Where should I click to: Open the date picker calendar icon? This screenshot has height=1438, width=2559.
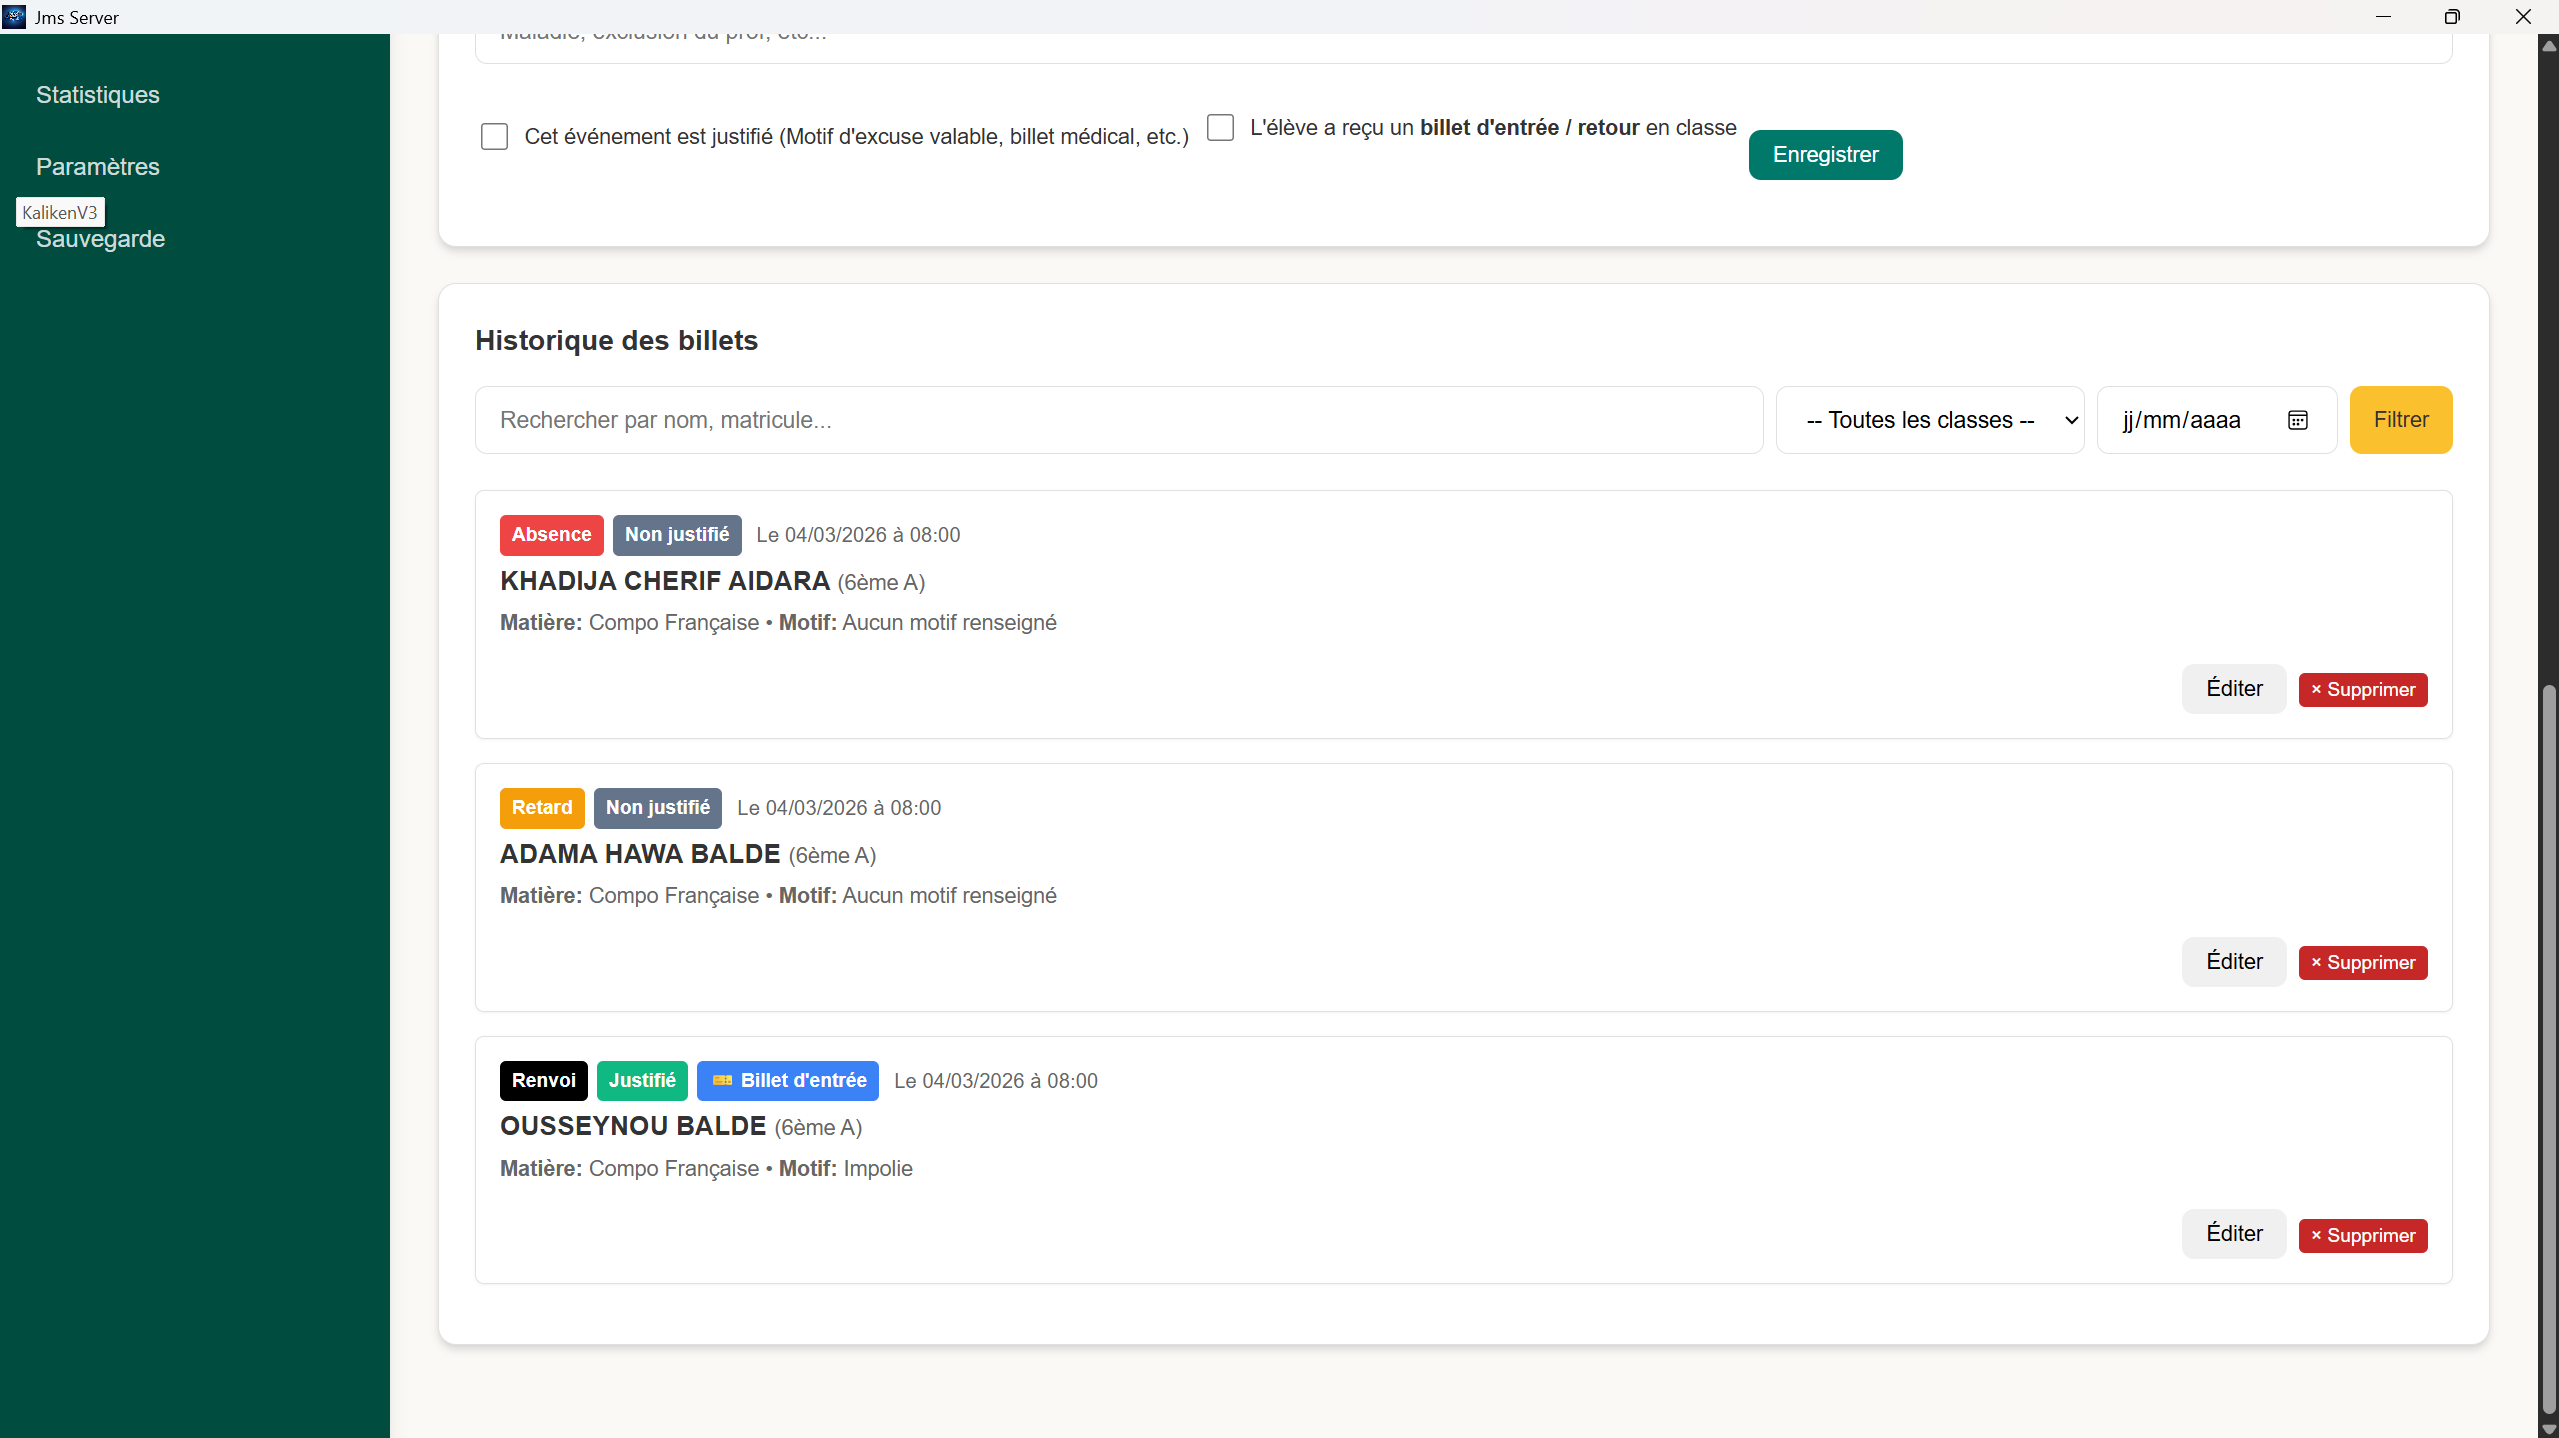(x=2297, y=419)
